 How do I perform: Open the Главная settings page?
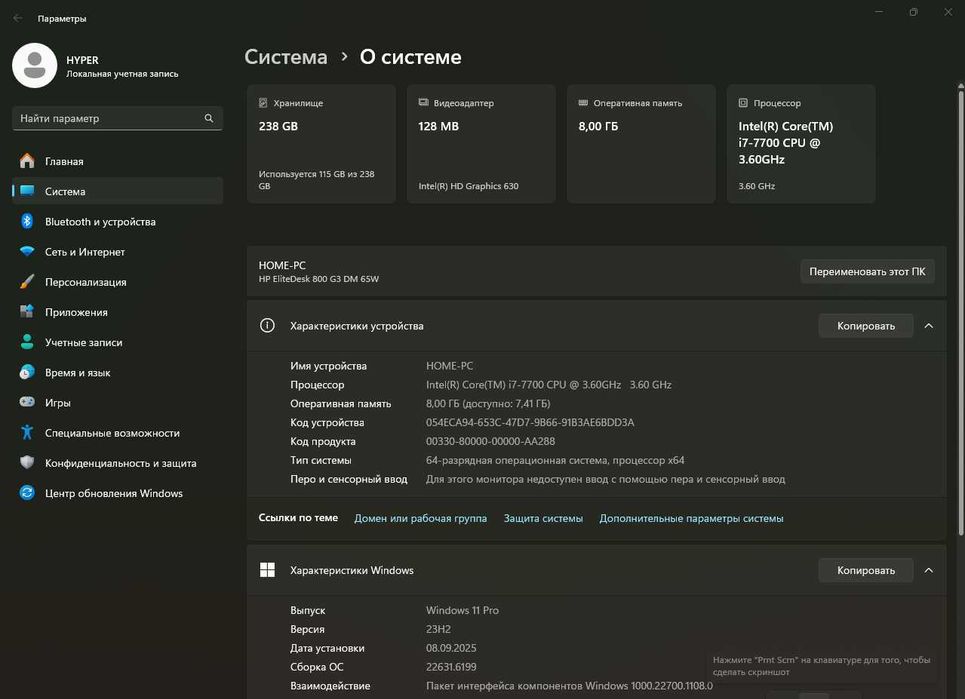tap(118, 161)
